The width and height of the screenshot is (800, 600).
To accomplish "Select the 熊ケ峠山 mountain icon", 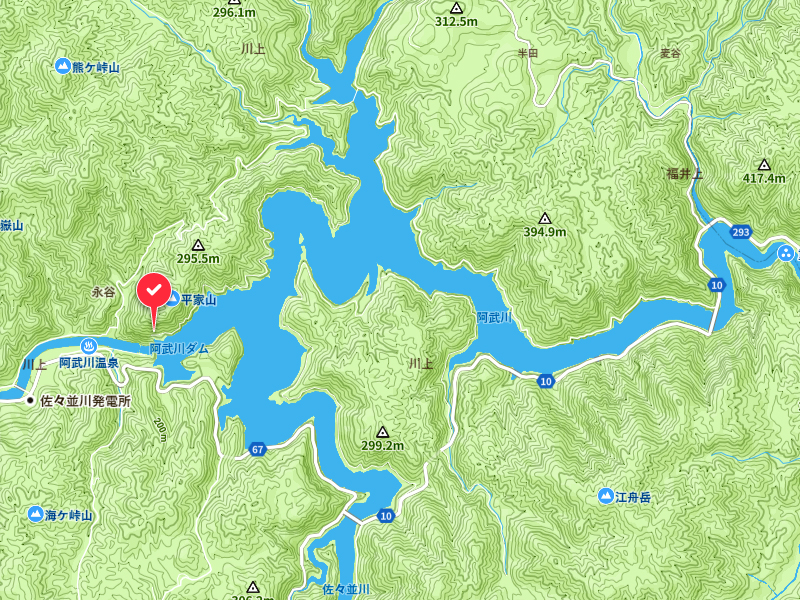I will pyautogui.click(x=63, y=66).
